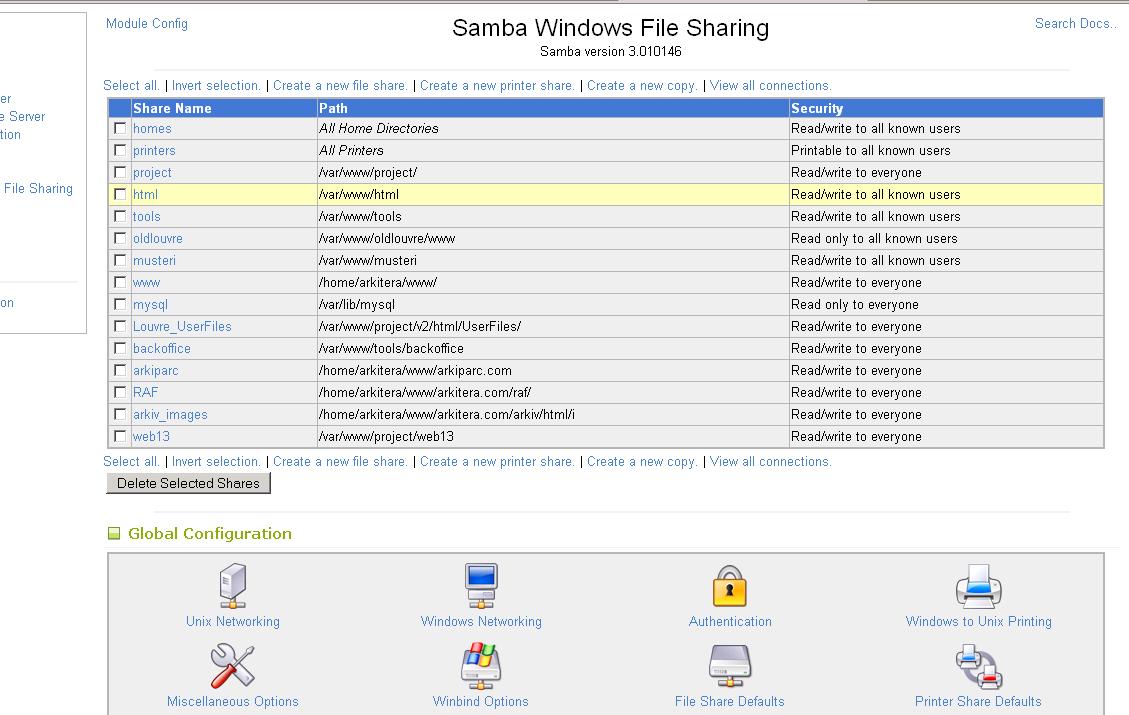1129x715 pixels.
Task: Click the Unix Networking text label
Action: pyautogui.click(x=233, y=621)
